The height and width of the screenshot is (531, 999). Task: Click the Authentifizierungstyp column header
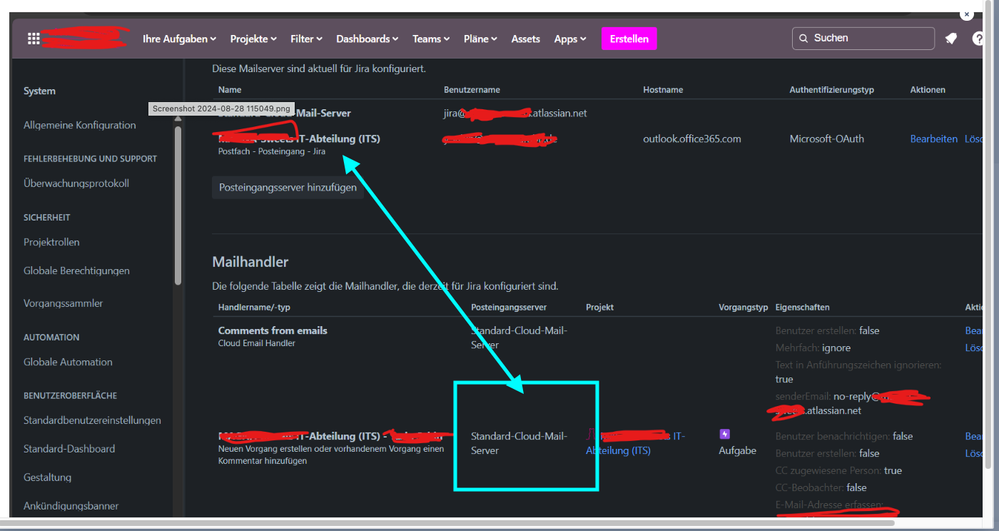pos(831,90)
